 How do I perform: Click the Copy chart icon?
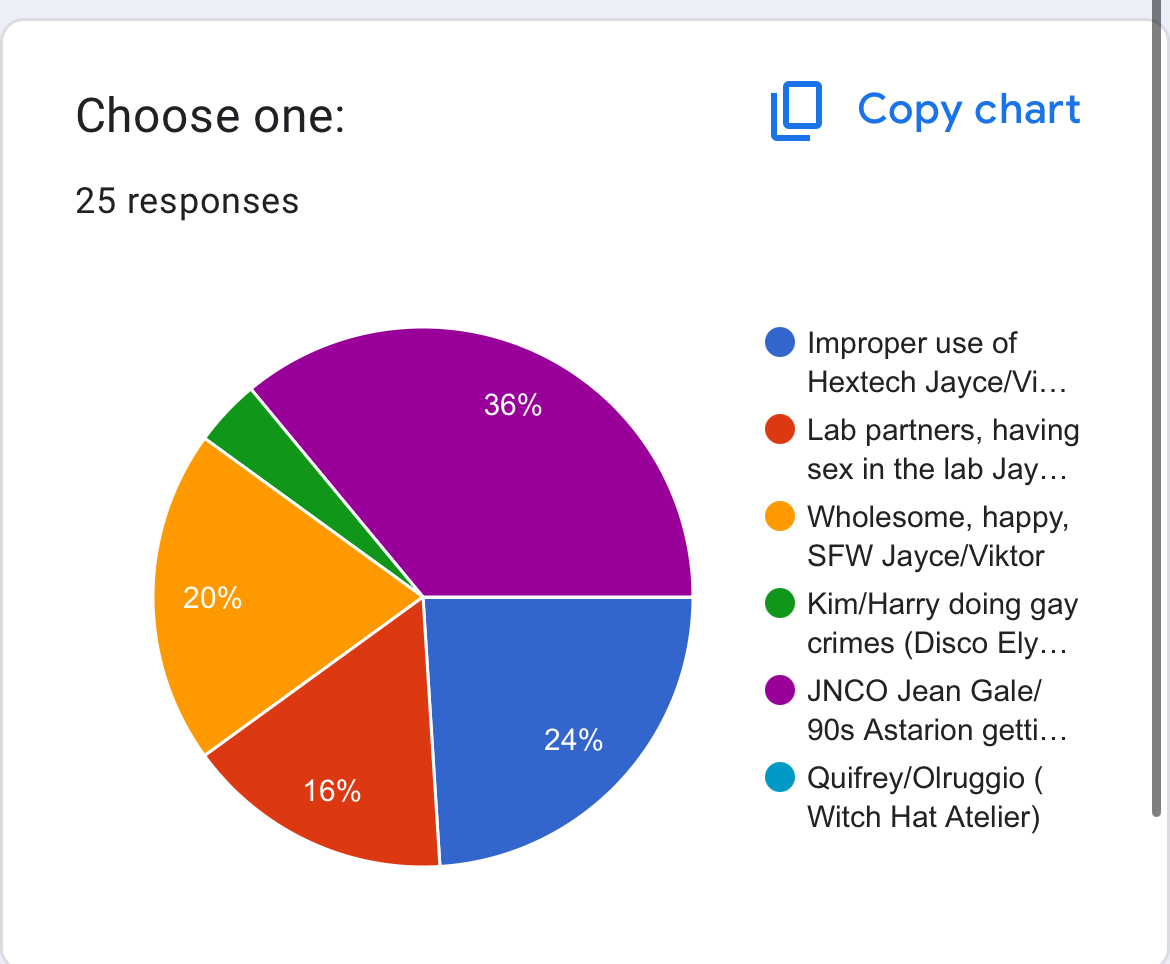point(796,111)
